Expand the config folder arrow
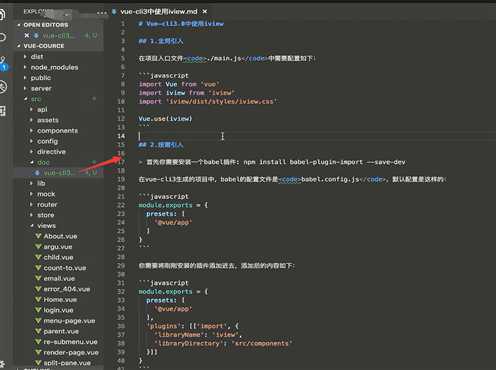 click(x=31, y=141)
